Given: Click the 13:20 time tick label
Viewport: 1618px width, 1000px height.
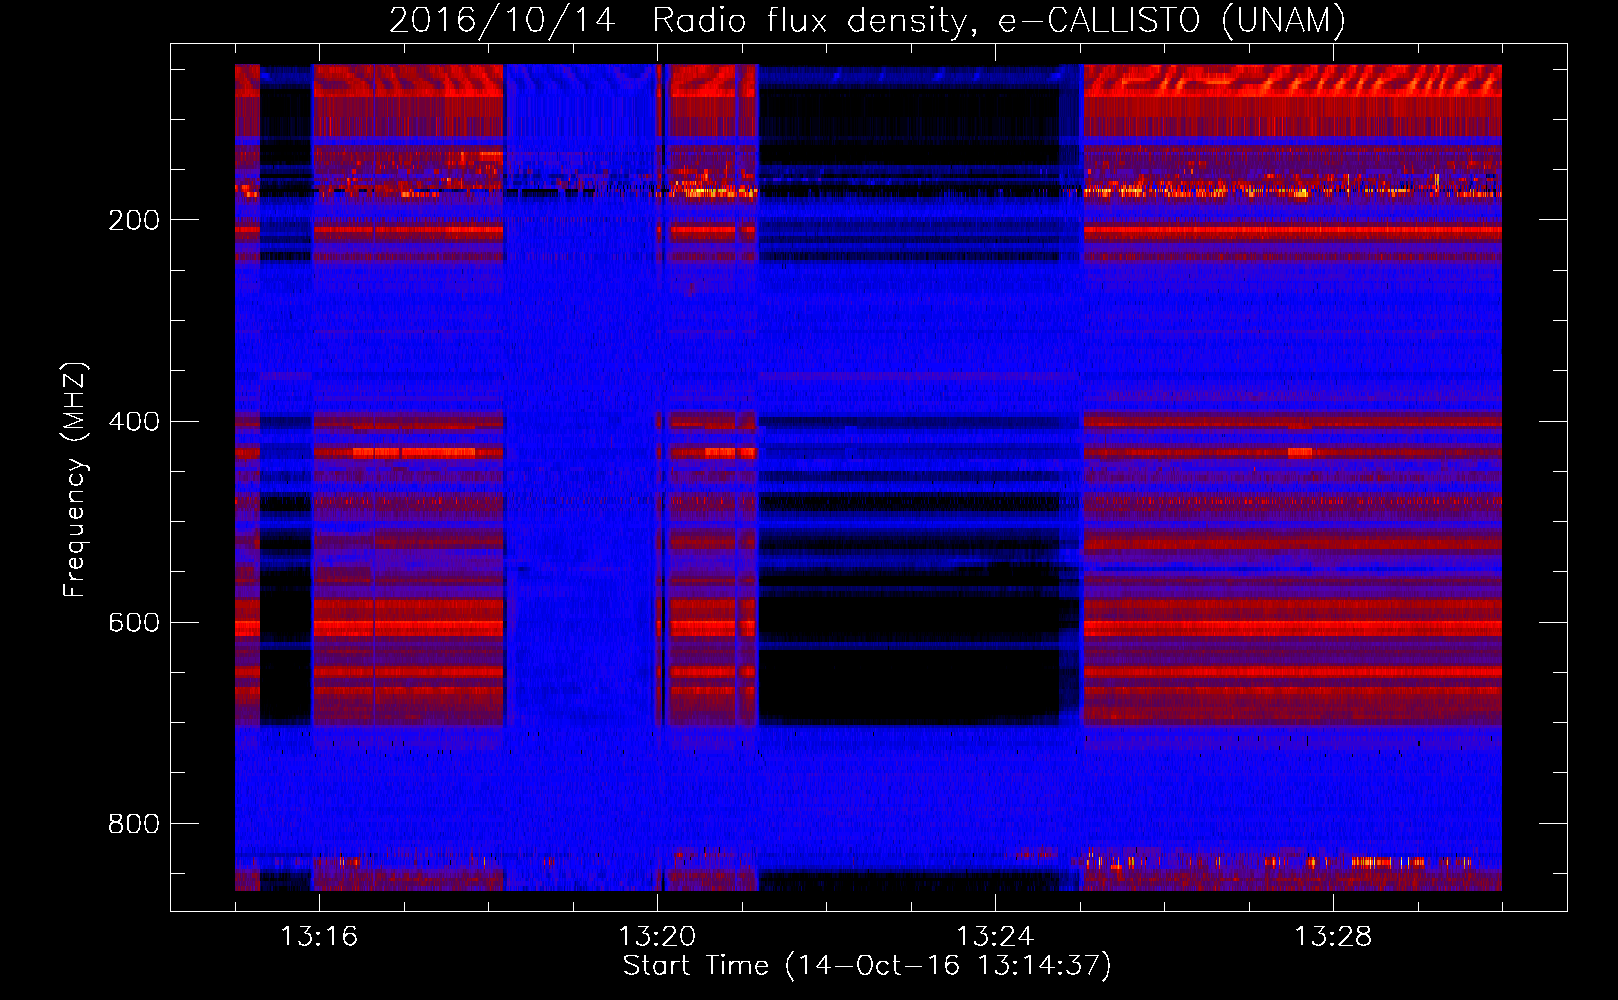Looking at the screenshot, I should tap(657, 937).
